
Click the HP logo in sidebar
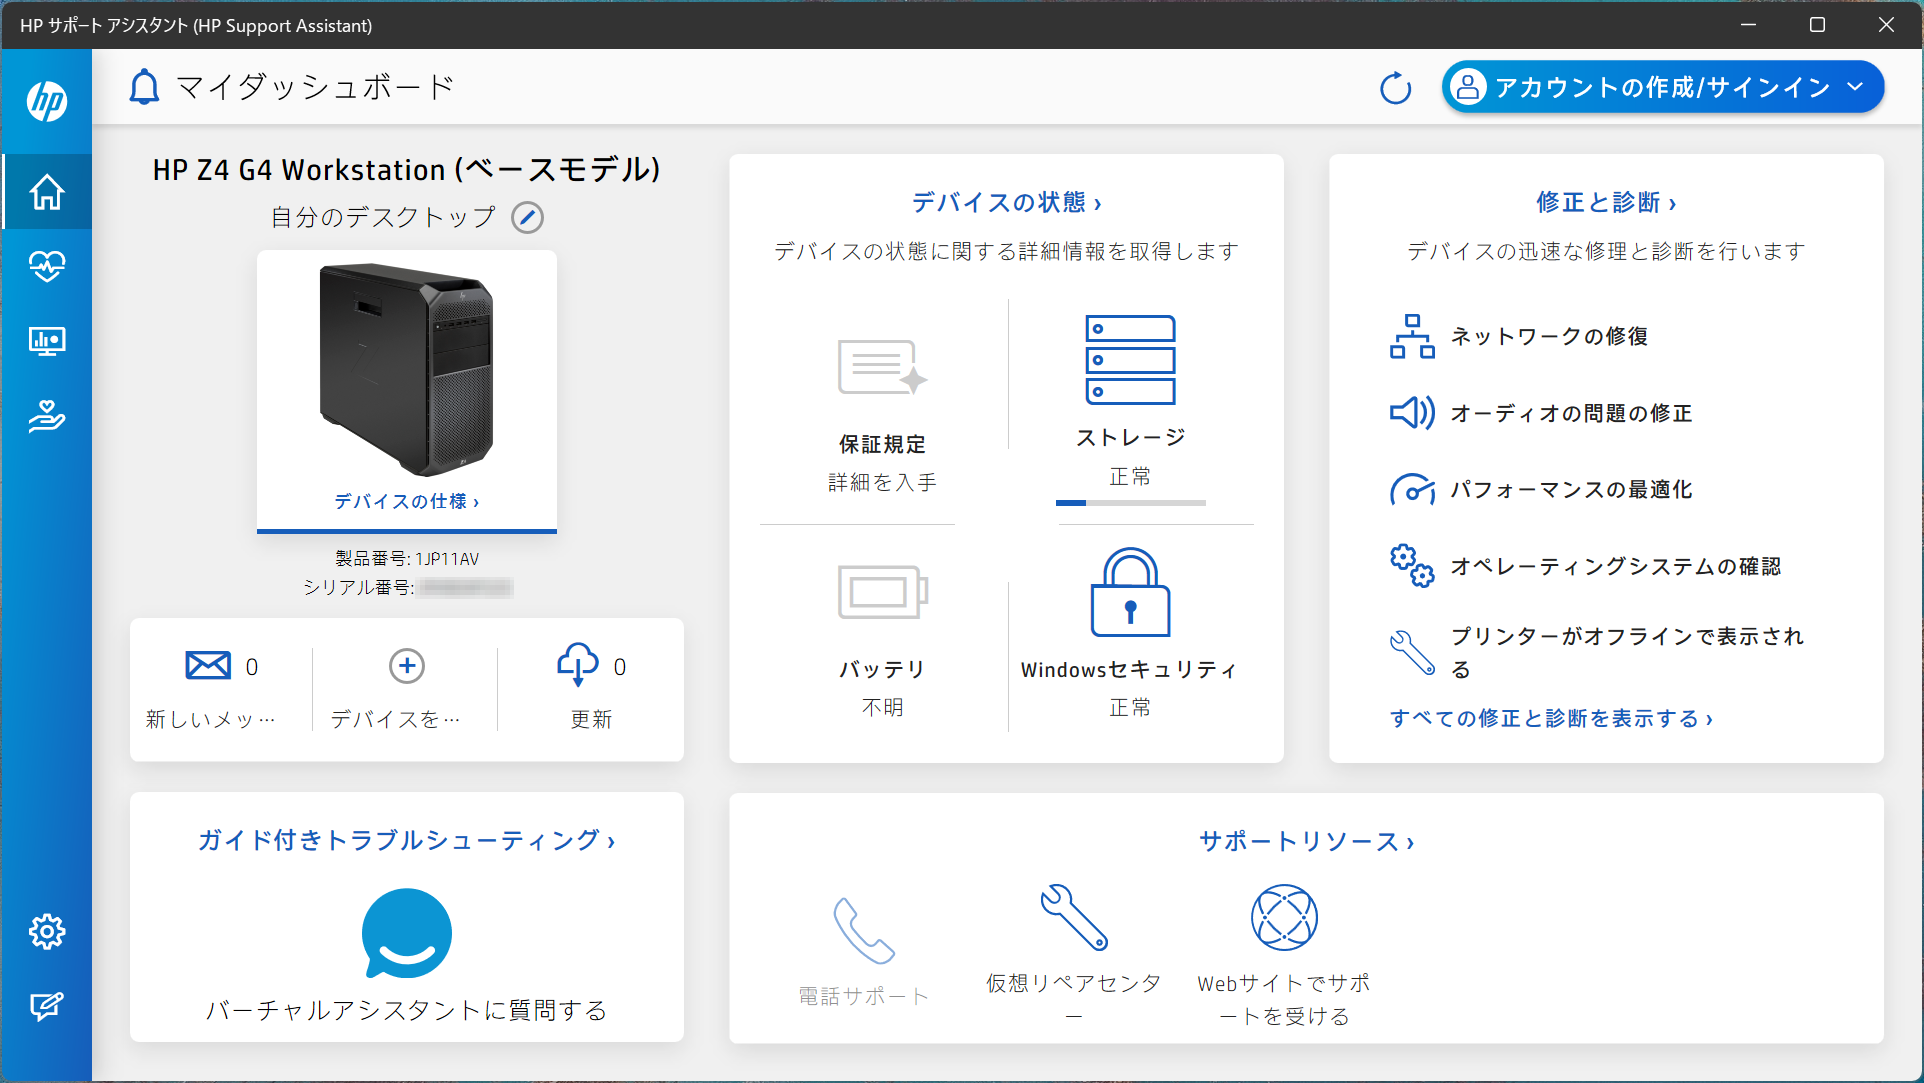[x=47, y=101]
